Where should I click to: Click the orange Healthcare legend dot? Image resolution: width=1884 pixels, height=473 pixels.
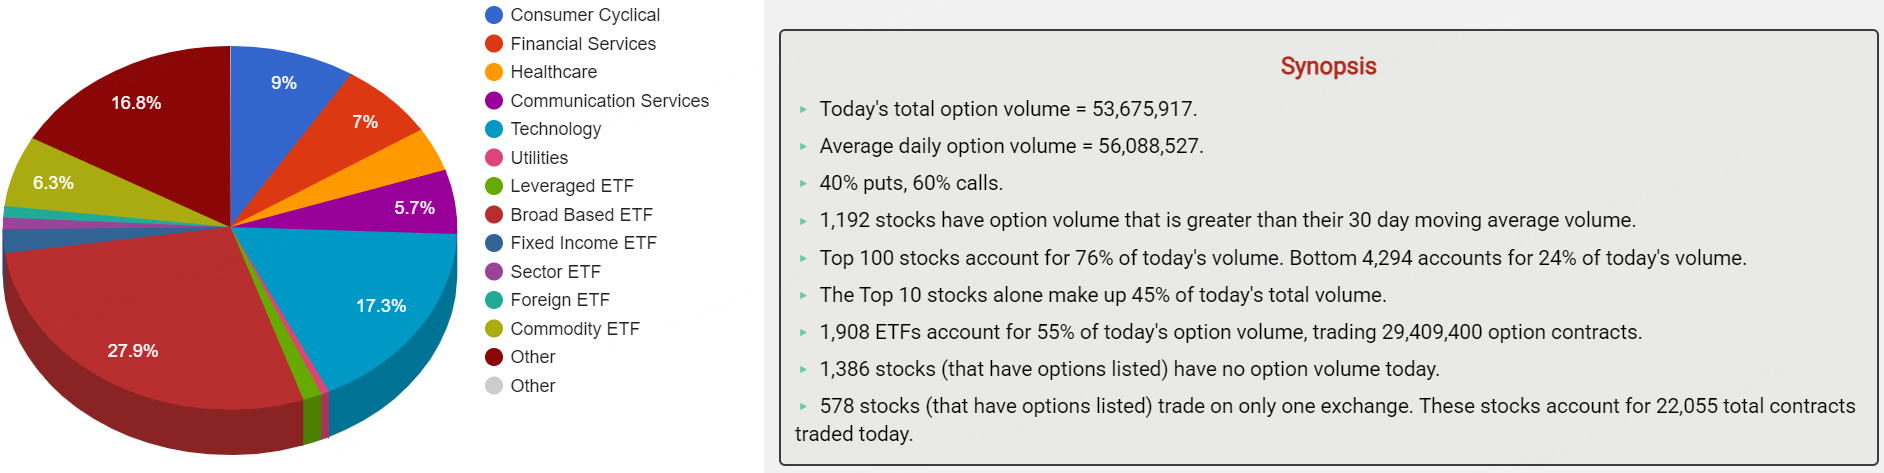[494, 72]
